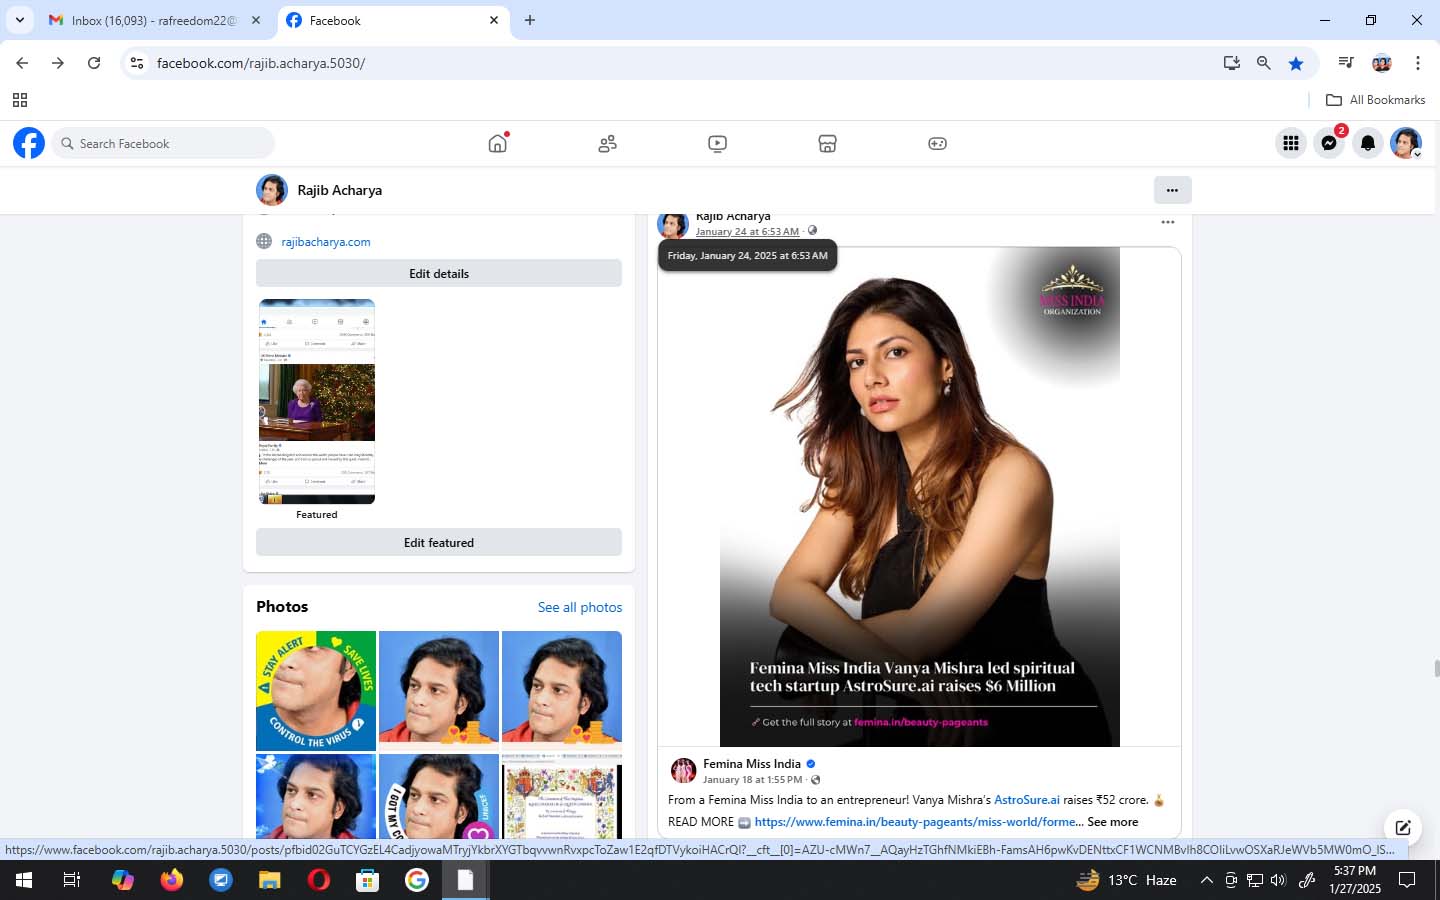Open Task View on the taskbar
Screen dimensions: 1440x900
point(72,880)
